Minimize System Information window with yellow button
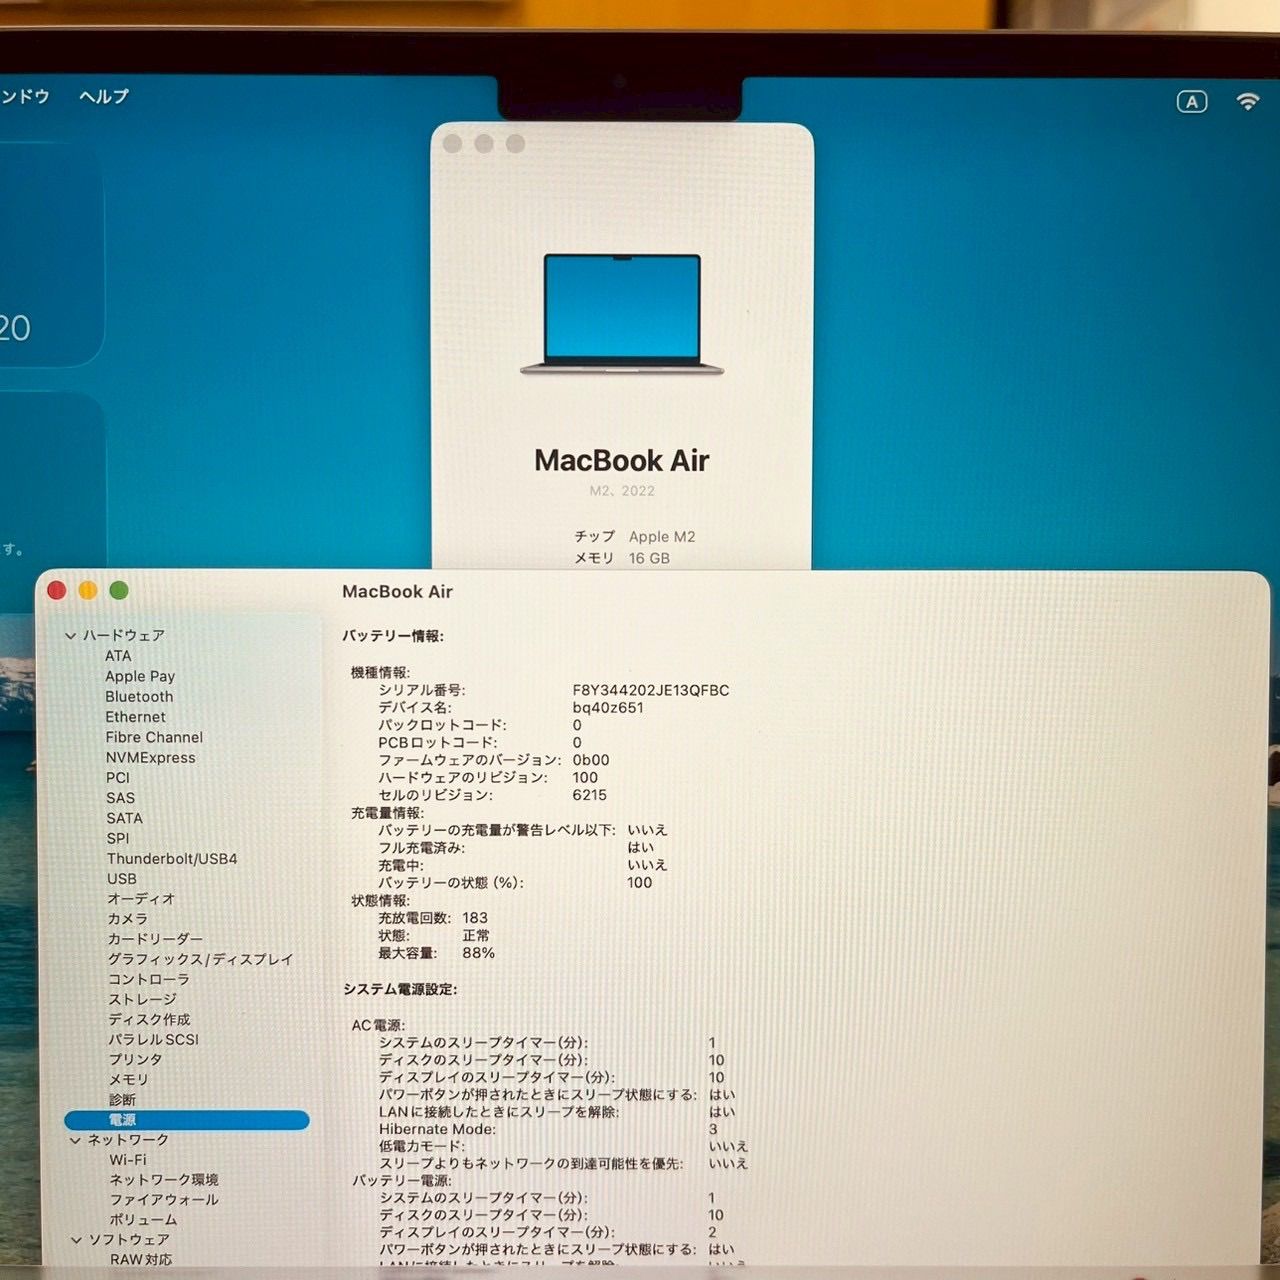This screenshot has height=1280, width=1280. (88, 591)
